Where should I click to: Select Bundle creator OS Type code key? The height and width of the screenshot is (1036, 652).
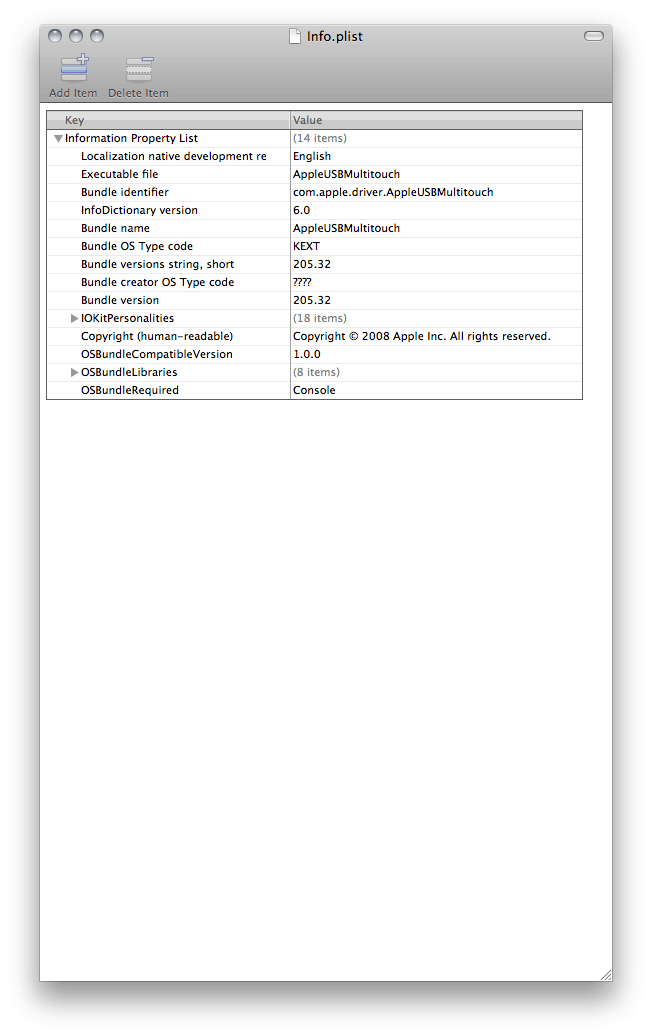pos(157,282)
